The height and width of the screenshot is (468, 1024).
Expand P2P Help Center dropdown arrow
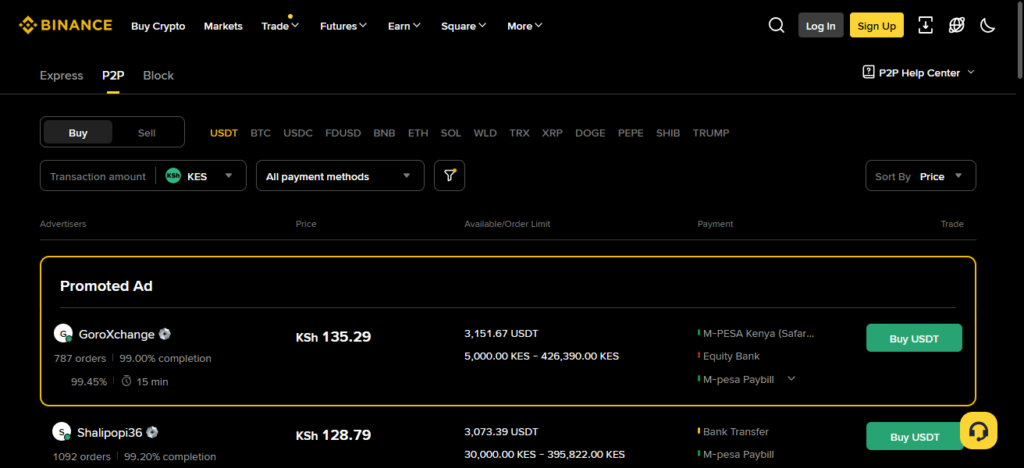970,72
